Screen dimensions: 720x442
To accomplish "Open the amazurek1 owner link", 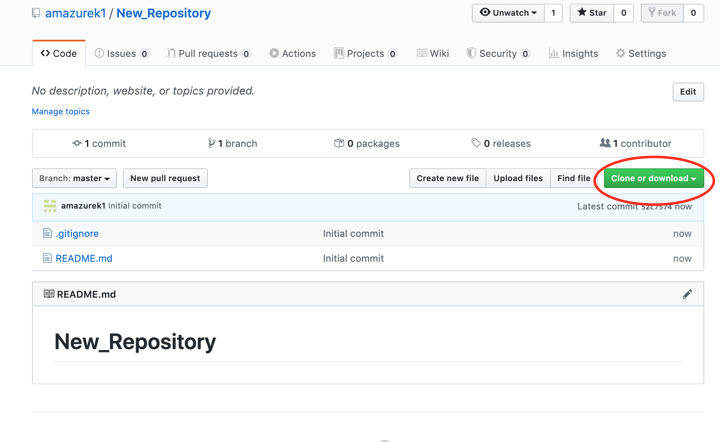I will click(75, 13).
